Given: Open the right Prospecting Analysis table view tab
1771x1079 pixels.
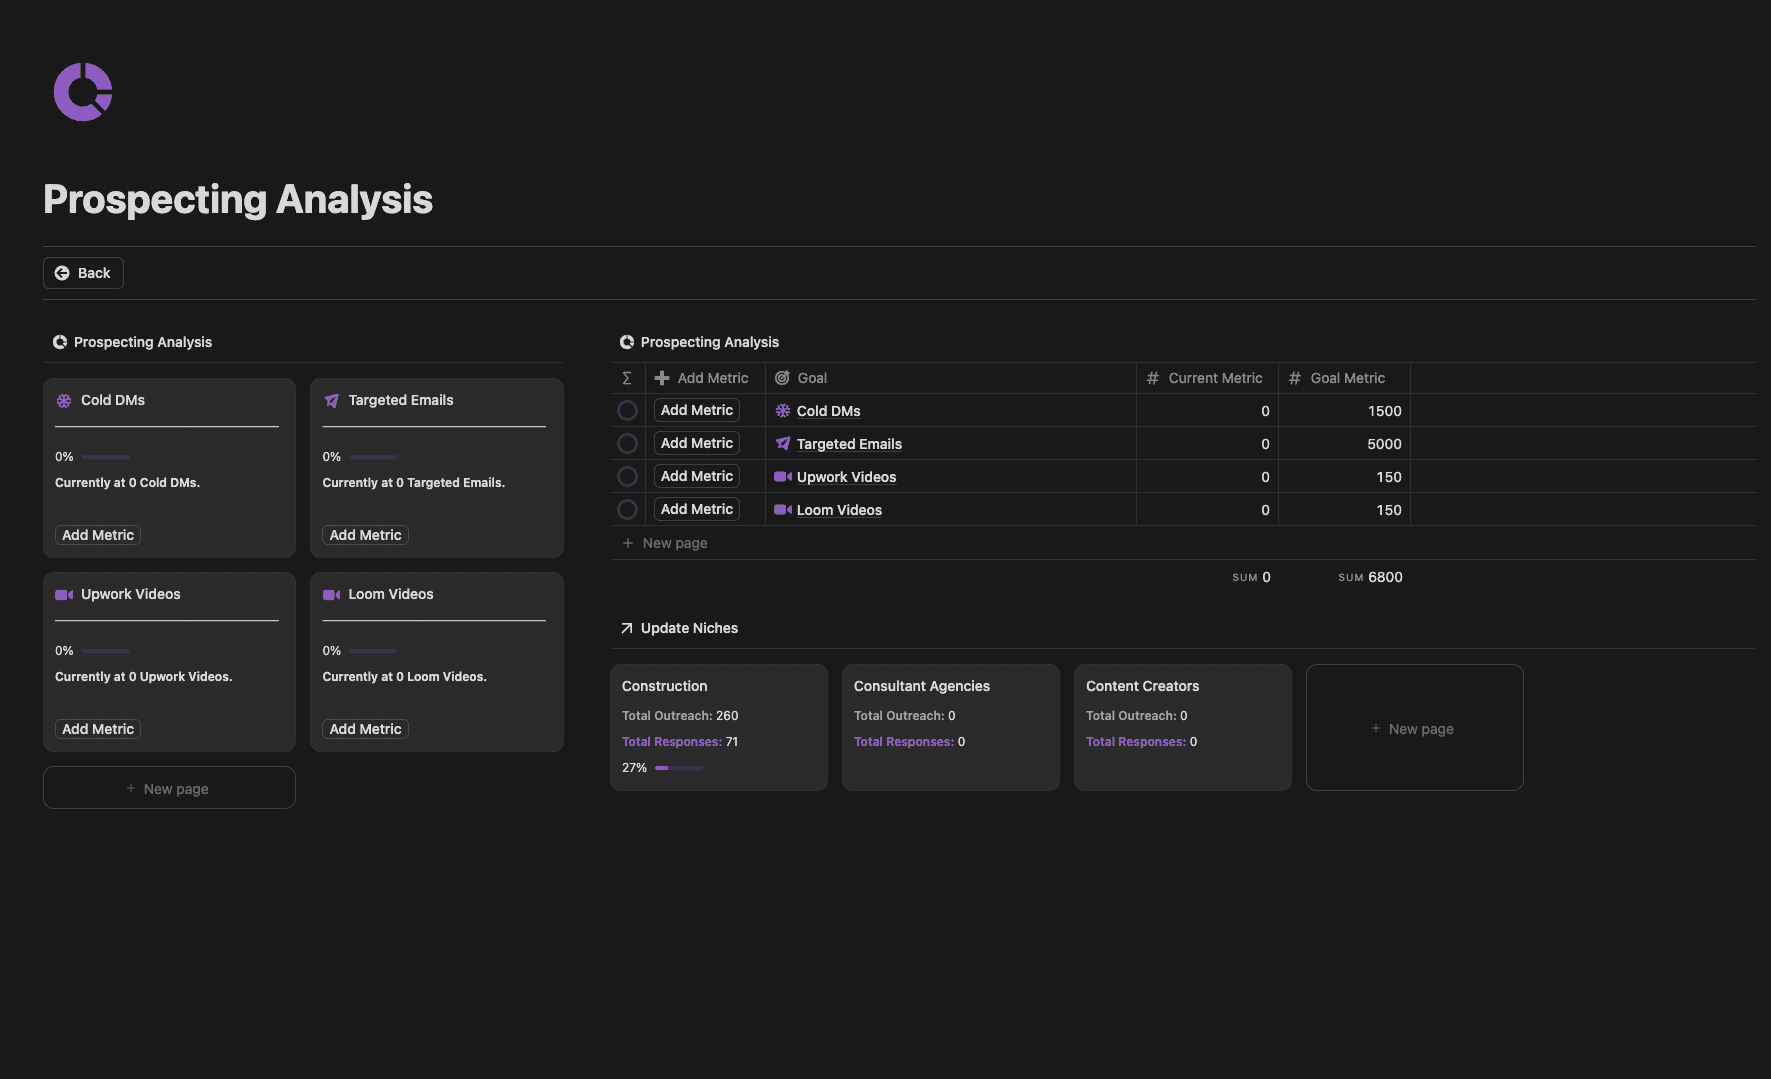Looking at the screenshot, I should (699, 342).
